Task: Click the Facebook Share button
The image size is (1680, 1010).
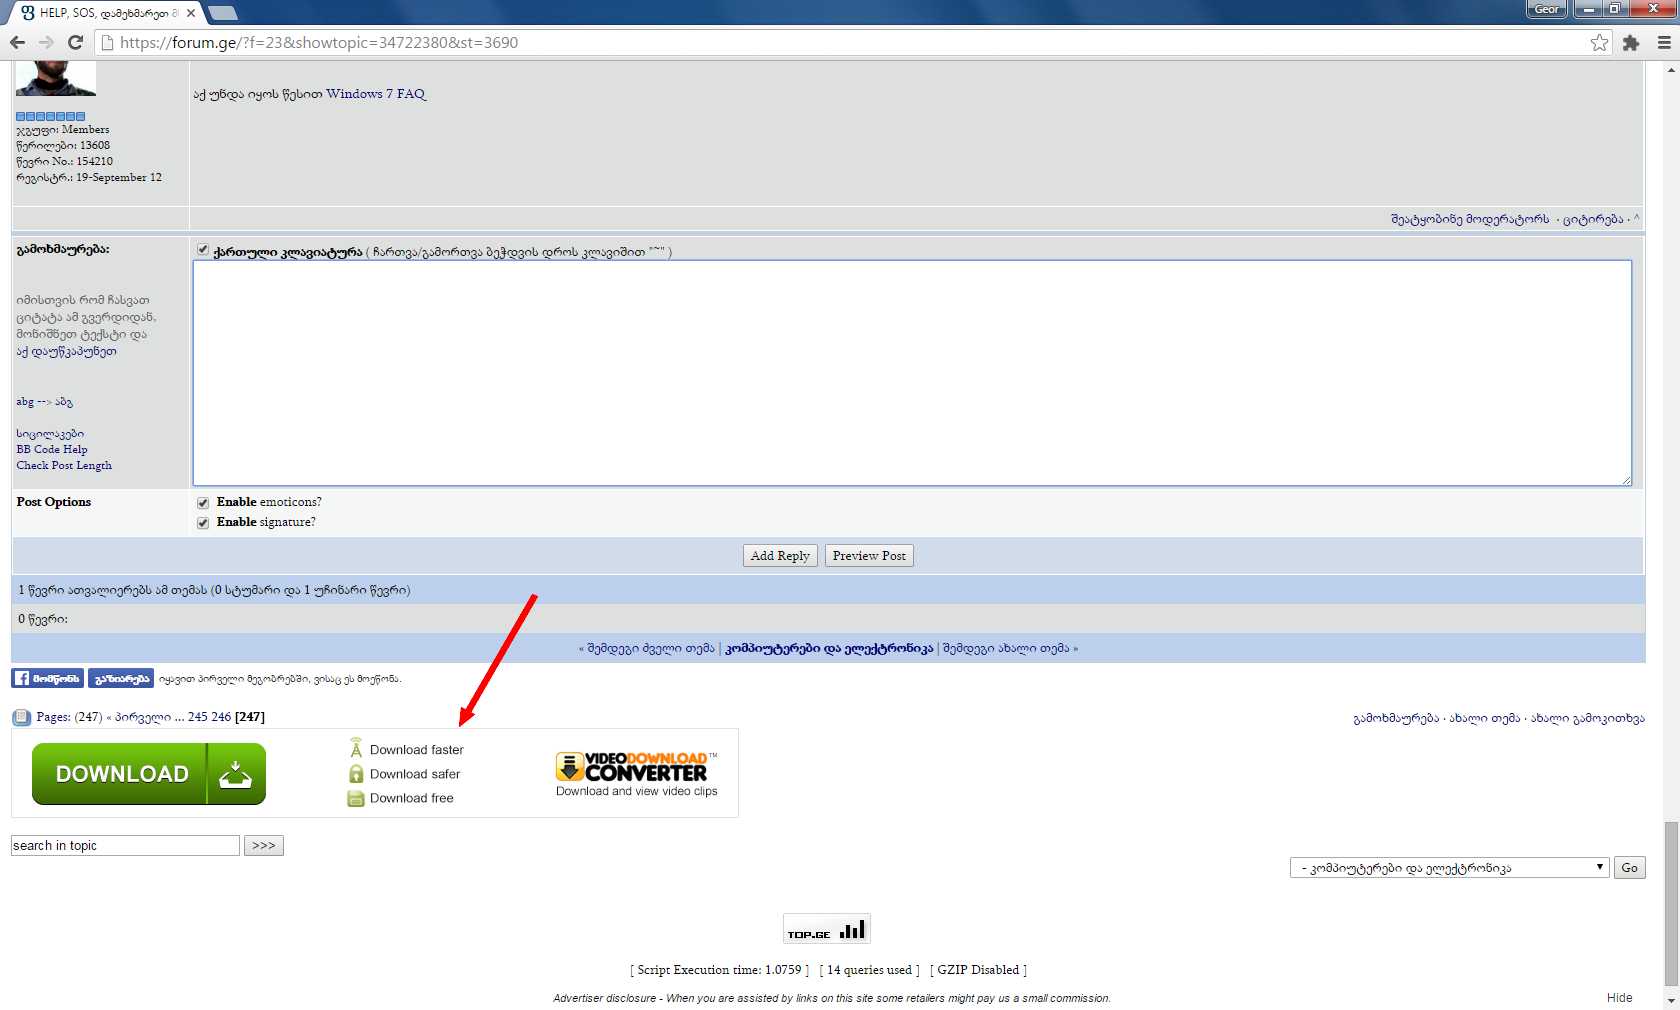Action: point(121,678)
